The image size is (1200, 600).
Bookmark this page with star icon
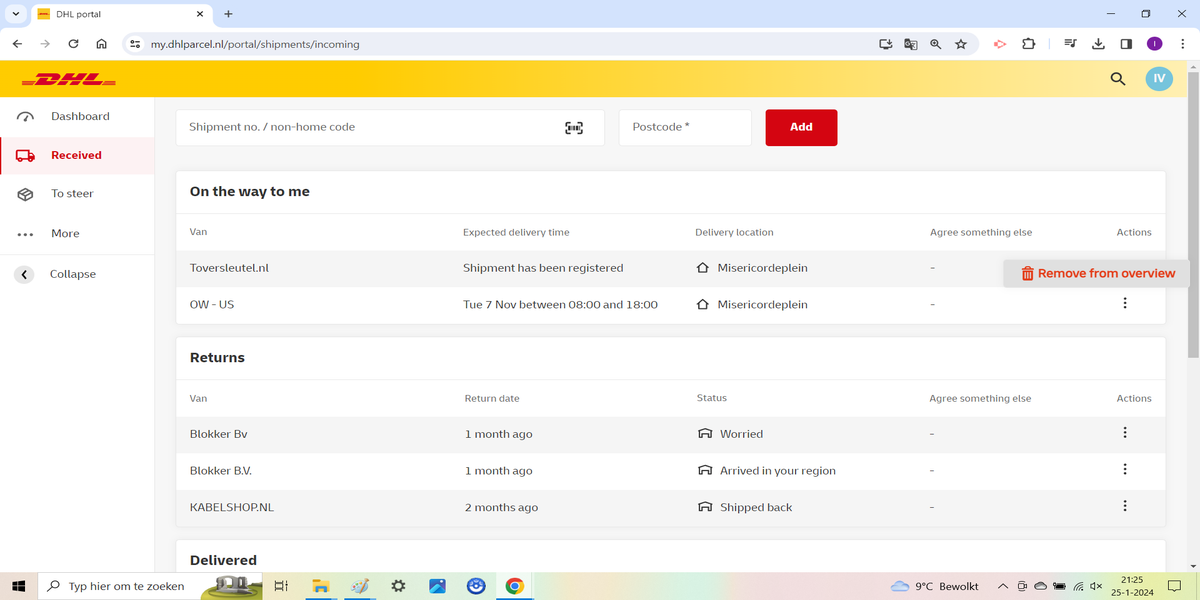961,44
